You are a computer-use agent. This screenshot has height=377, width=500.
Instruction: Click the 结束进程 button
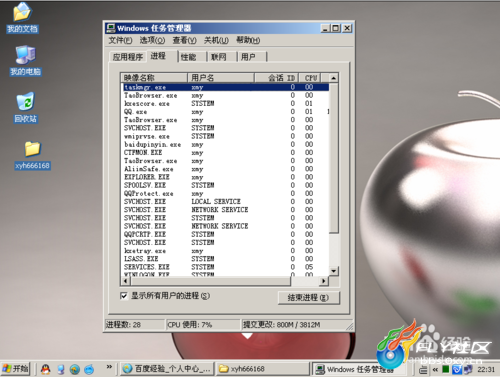(x=309, y=298)
